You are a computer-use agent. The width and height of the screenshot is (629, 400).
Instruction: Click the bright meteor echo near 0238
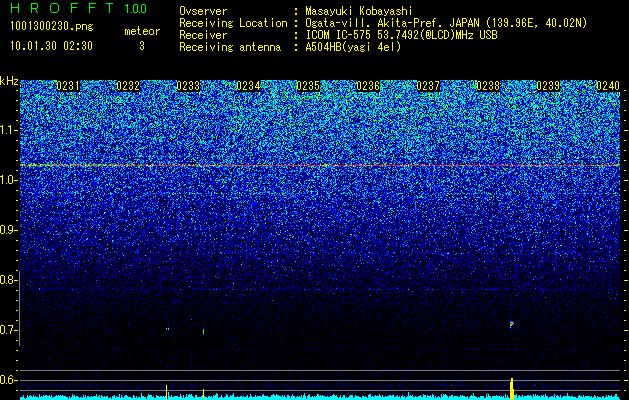click(x=511, y=324)
